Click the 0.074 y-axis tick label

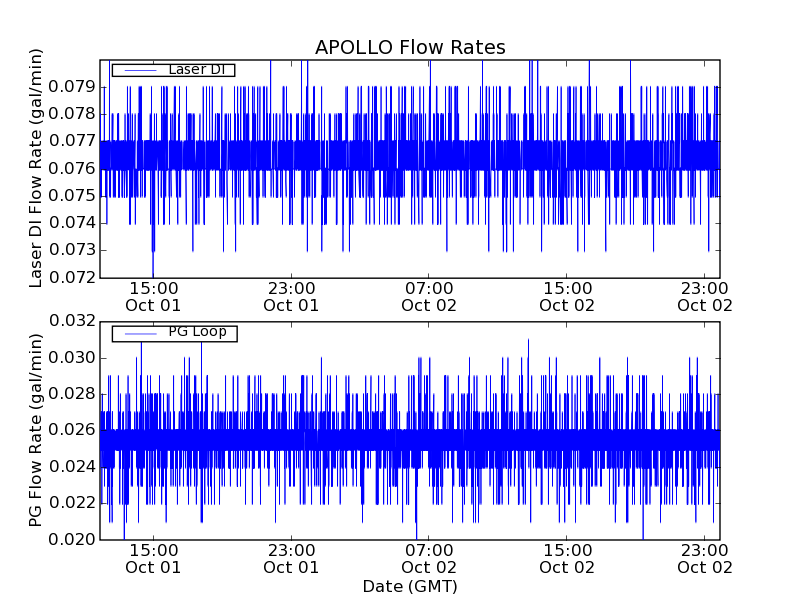click(x=72, y=222)
